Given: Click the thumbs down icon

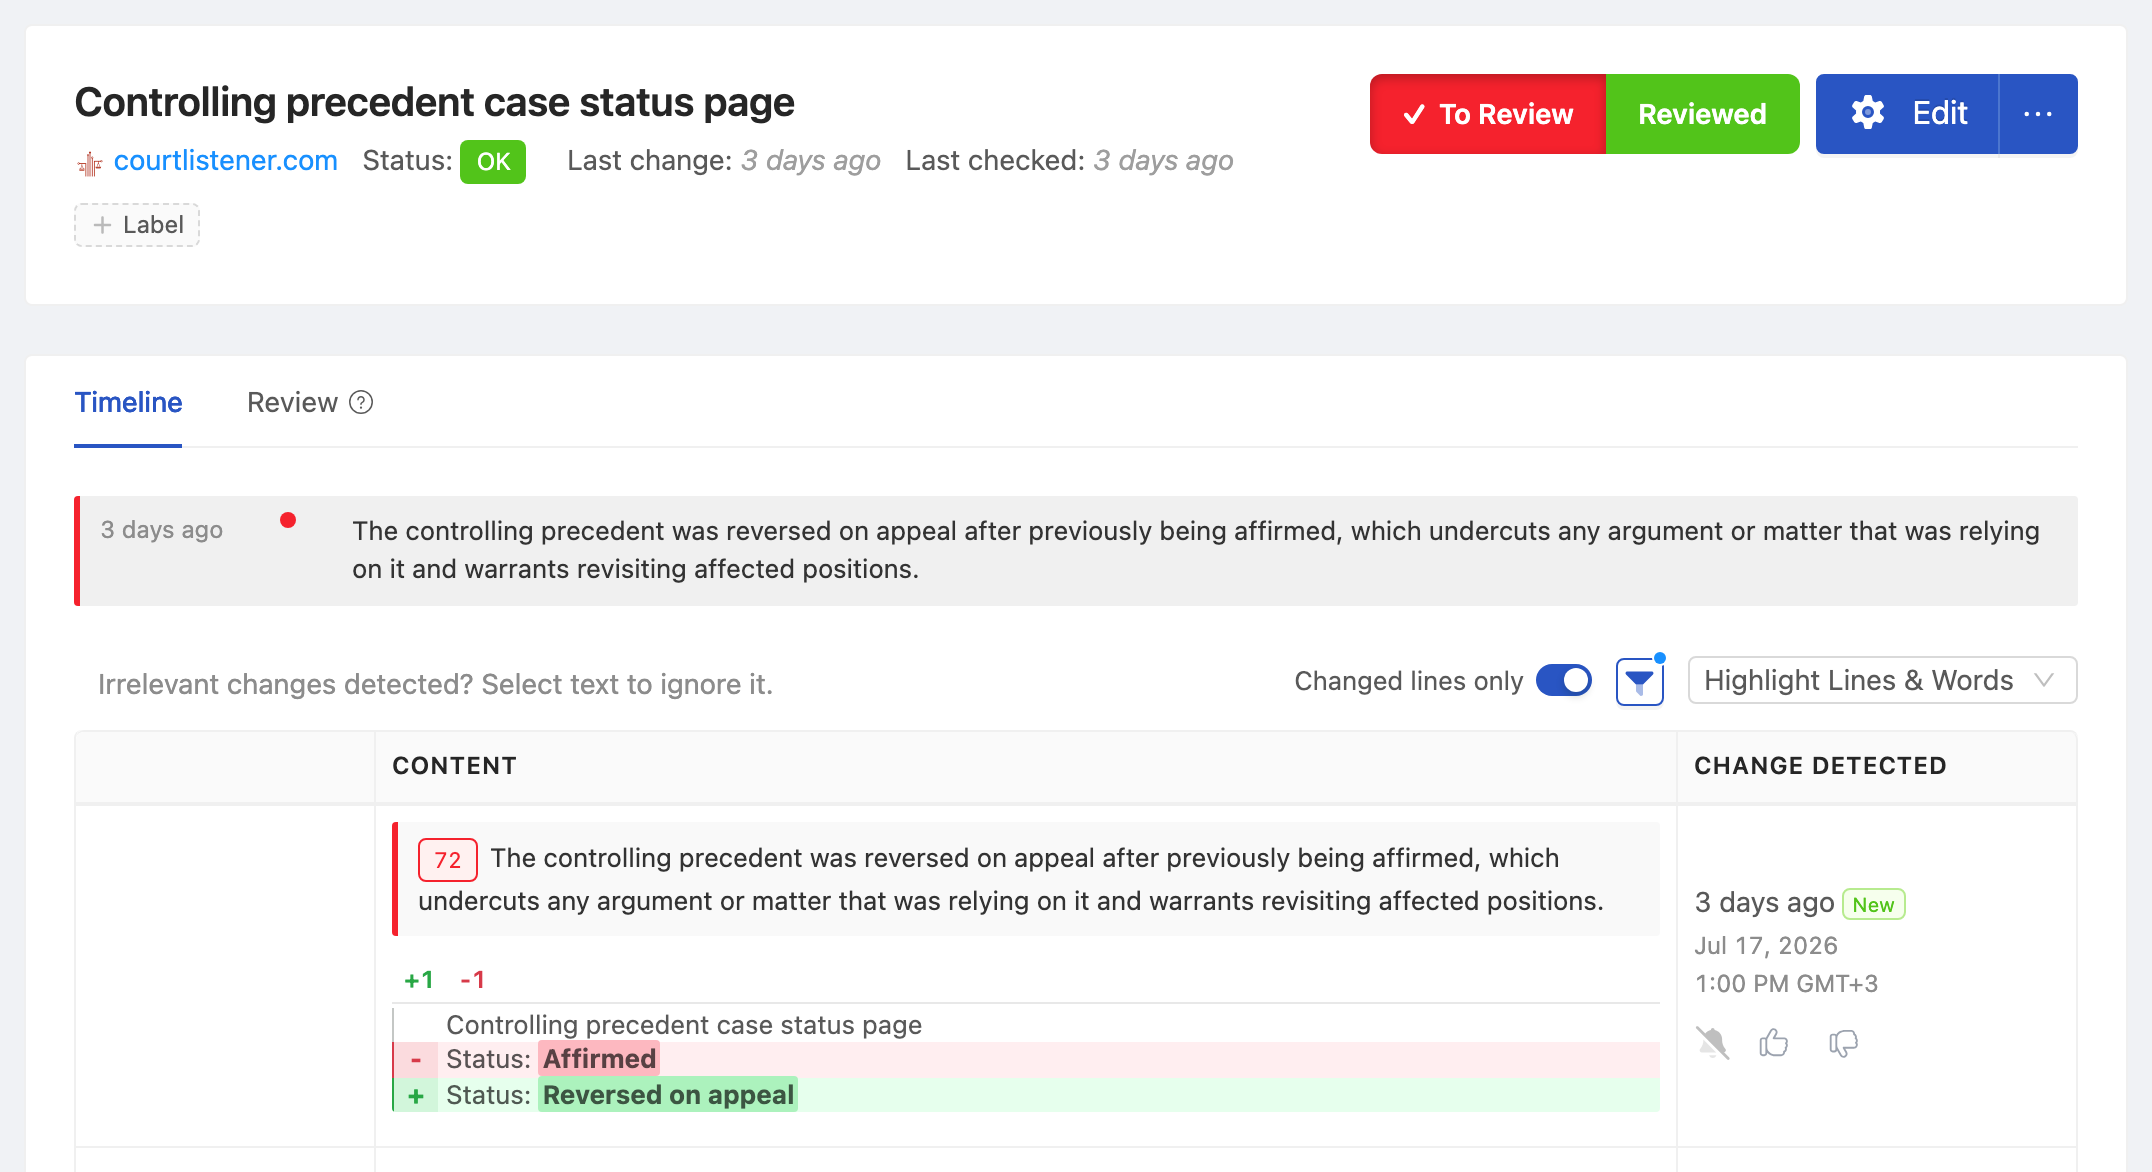Looking at the screenshot, I should (1843, 1043).
